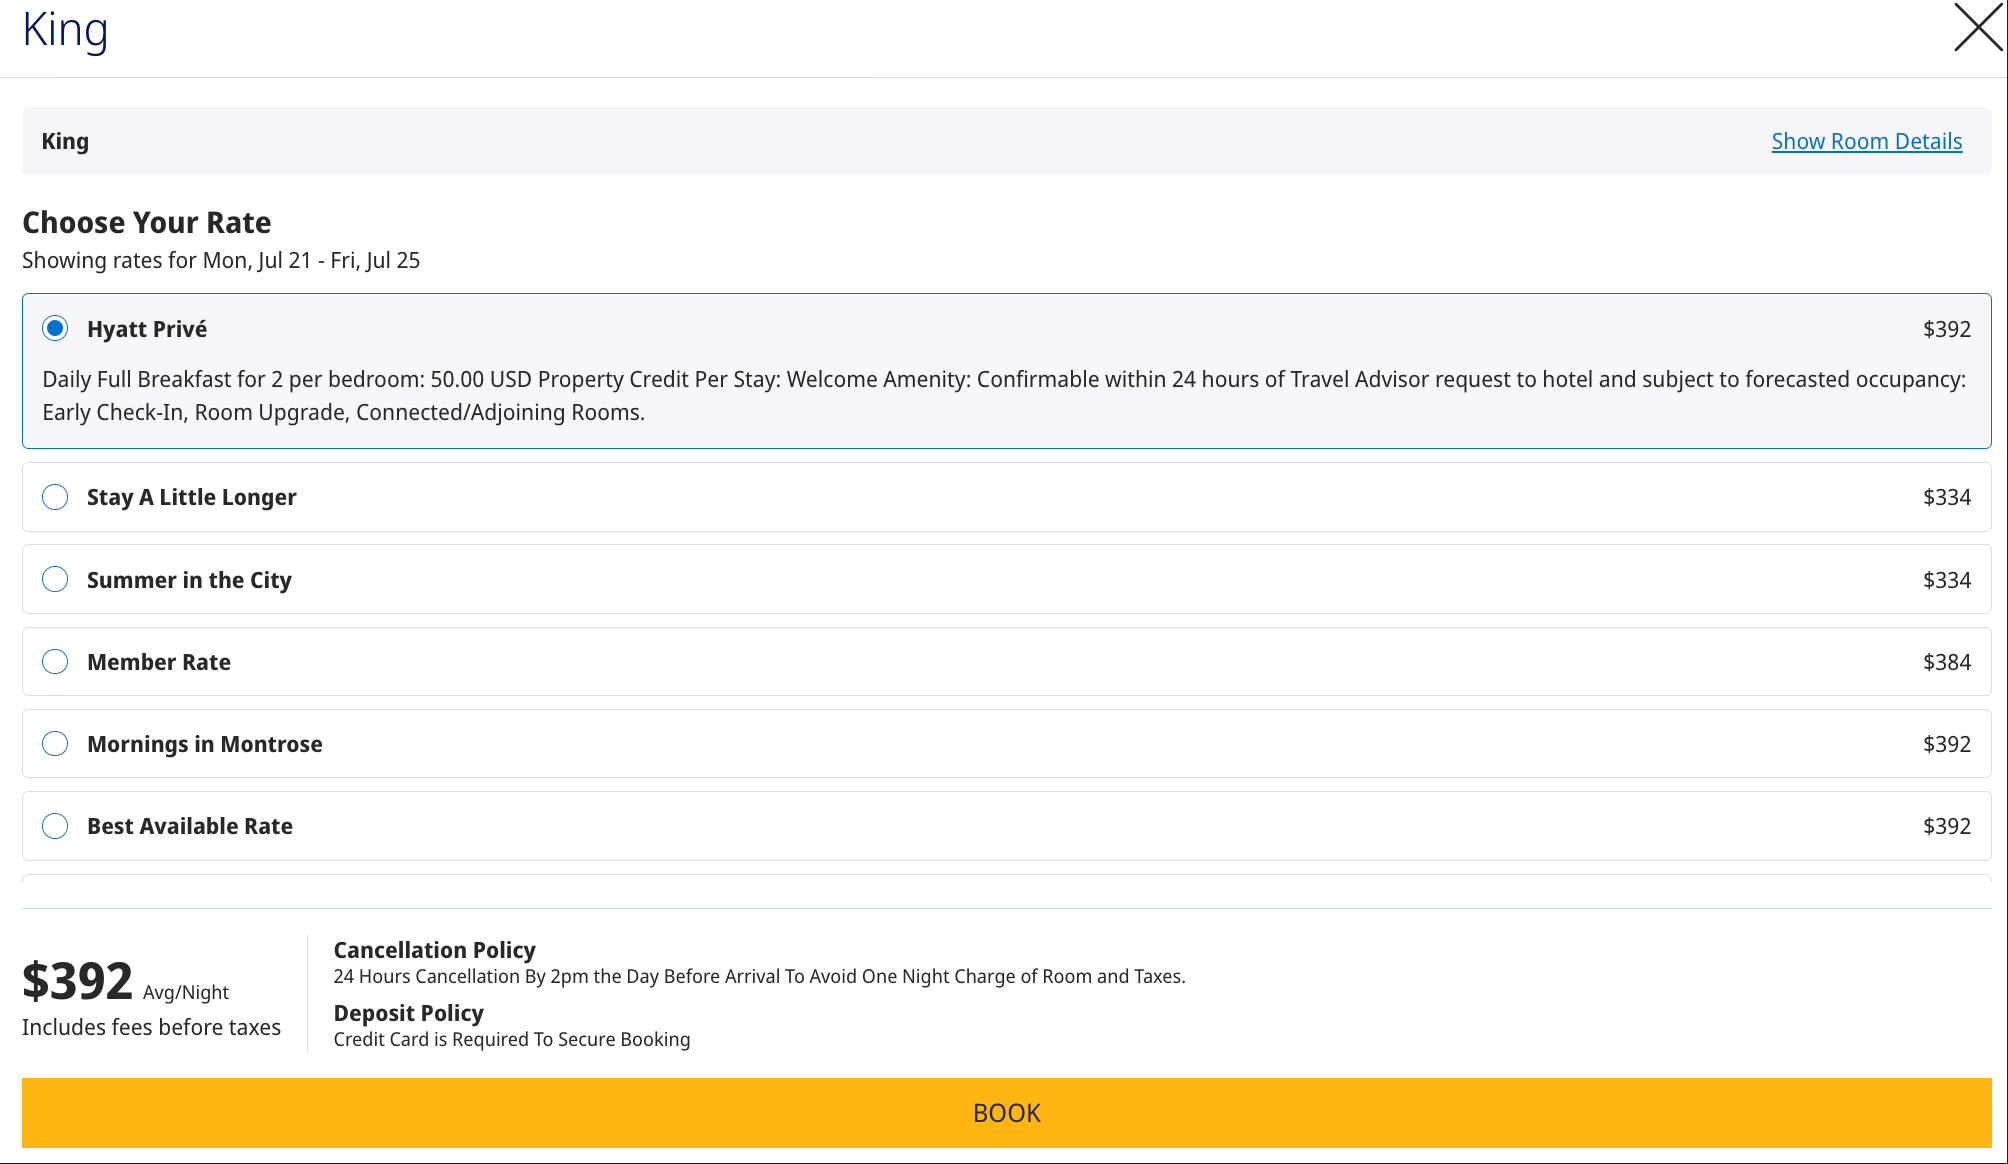Click the Member Rate $384 price

tap(1946, 662)
